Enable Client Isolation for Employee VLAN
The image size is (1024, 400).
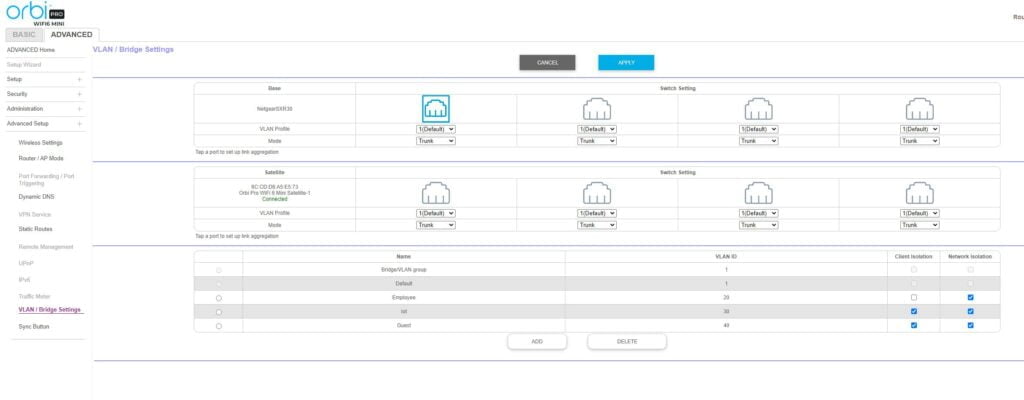tap(914, 298)
